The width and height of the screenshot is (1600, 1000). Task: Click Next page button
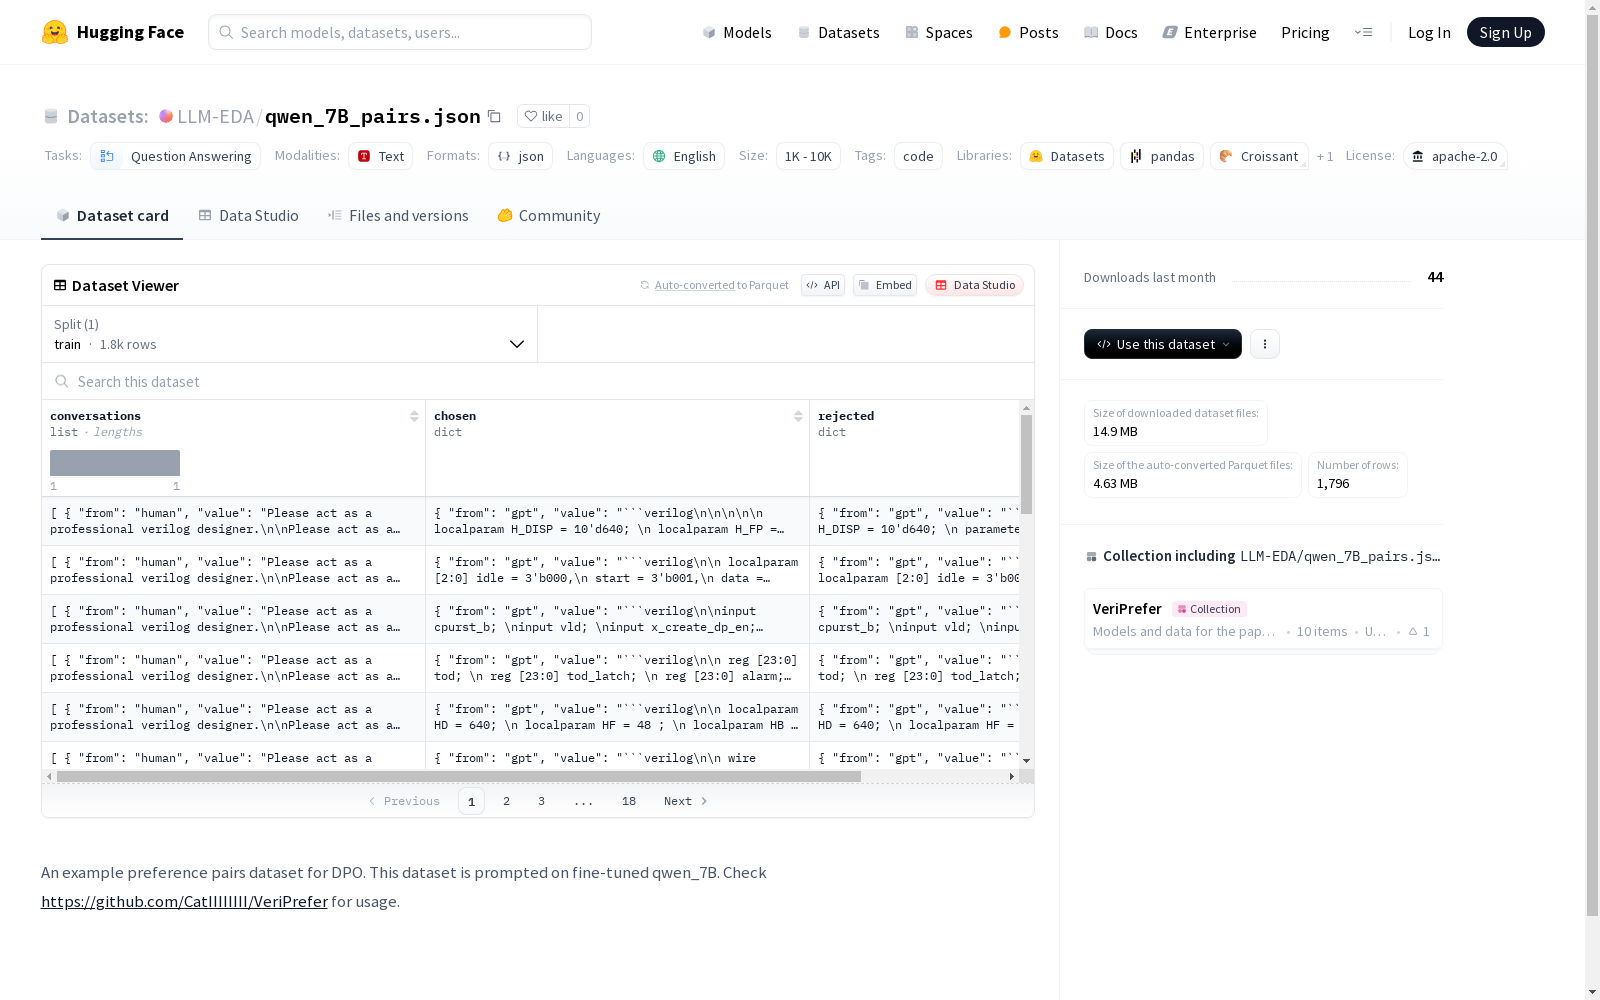(x=686, y=801)
